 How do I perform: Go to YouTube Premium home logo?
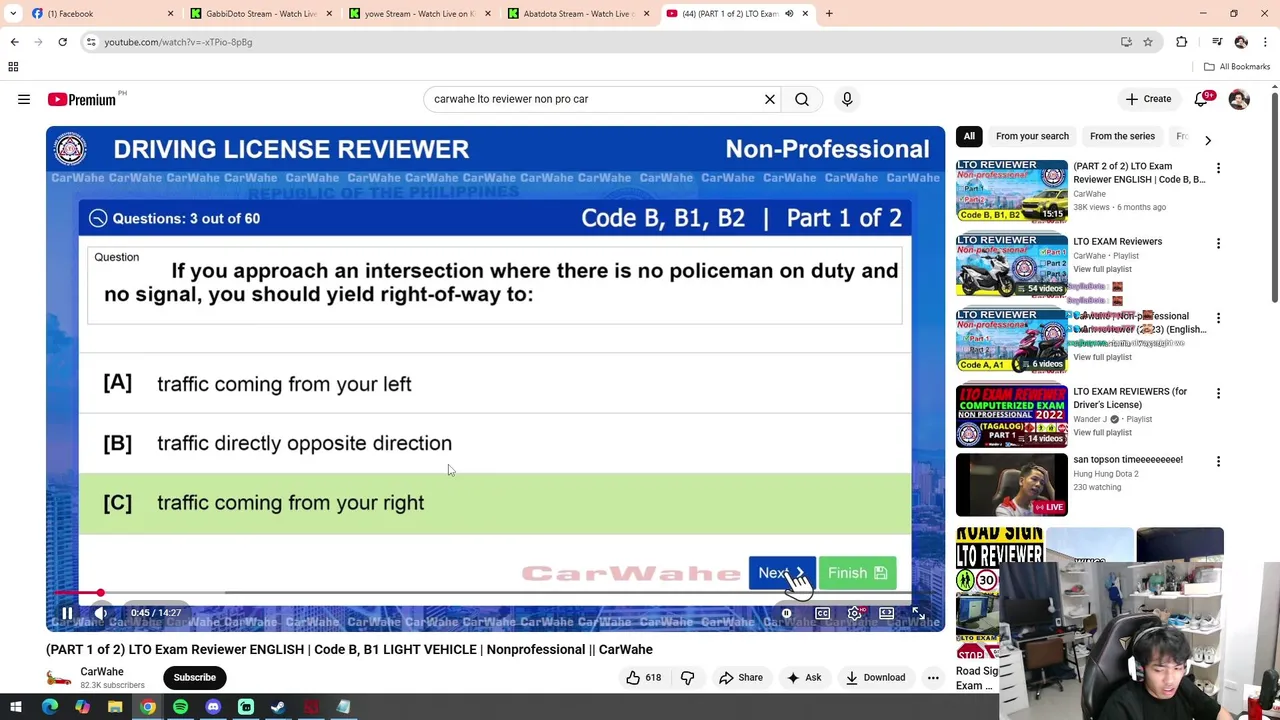tap(81, 99)
